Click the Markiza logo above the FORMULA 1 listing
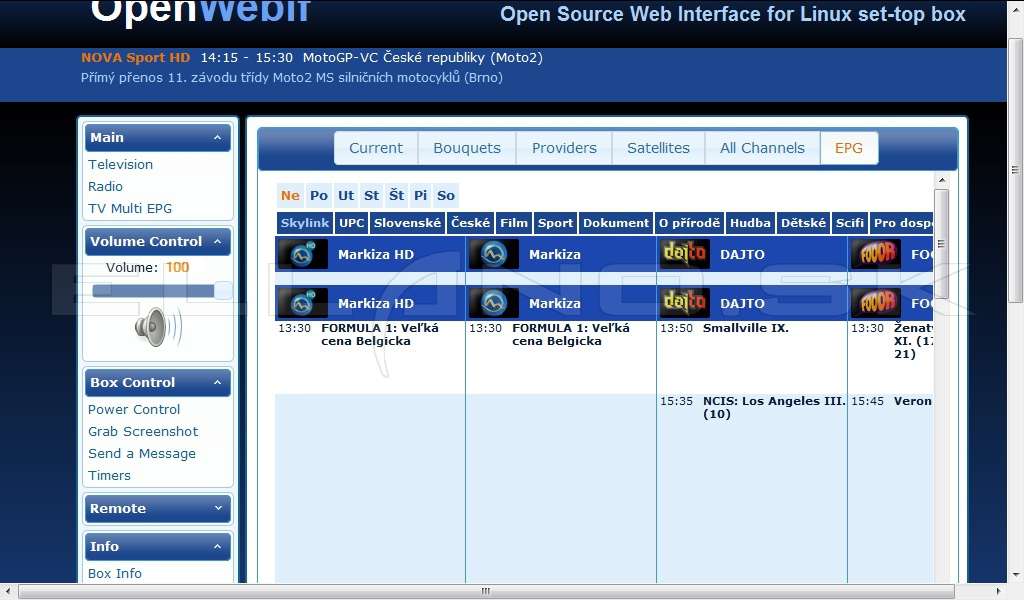1024x600 pixels. pos(494,303)
